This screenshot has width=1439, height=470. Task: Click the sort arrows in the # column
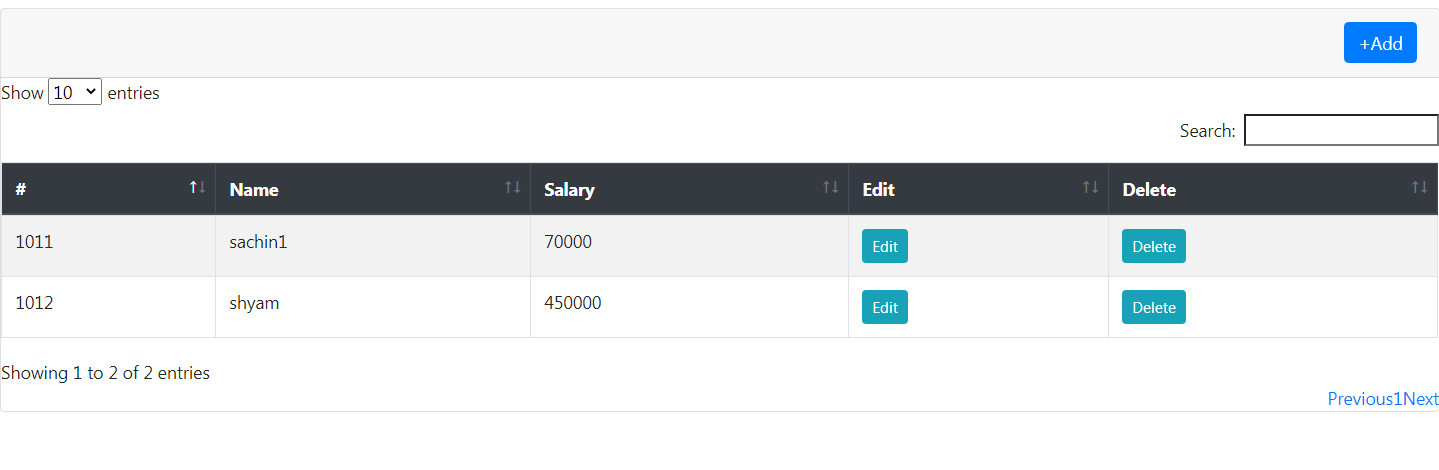coord(198,187)
